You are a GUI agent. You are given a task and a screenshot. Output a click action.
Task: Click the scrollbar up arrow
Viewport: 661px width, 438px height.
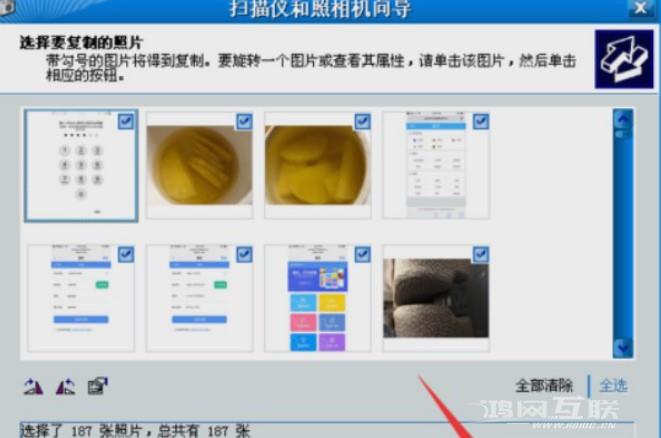[623, 121]
